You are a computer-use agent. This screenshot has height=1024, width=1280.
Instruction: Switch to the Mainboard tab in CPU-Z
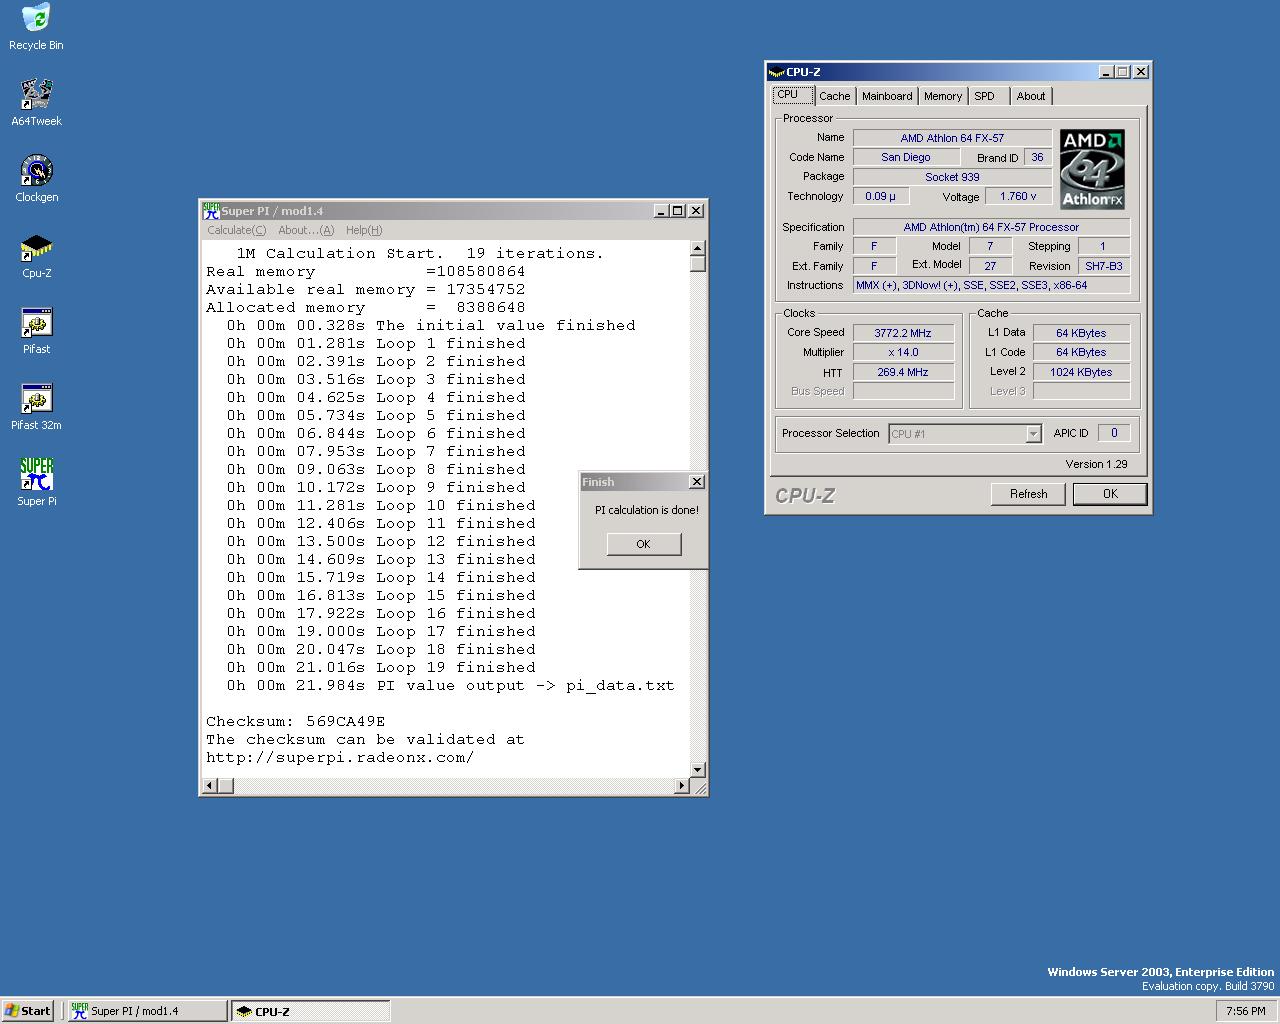pos(887,96)
